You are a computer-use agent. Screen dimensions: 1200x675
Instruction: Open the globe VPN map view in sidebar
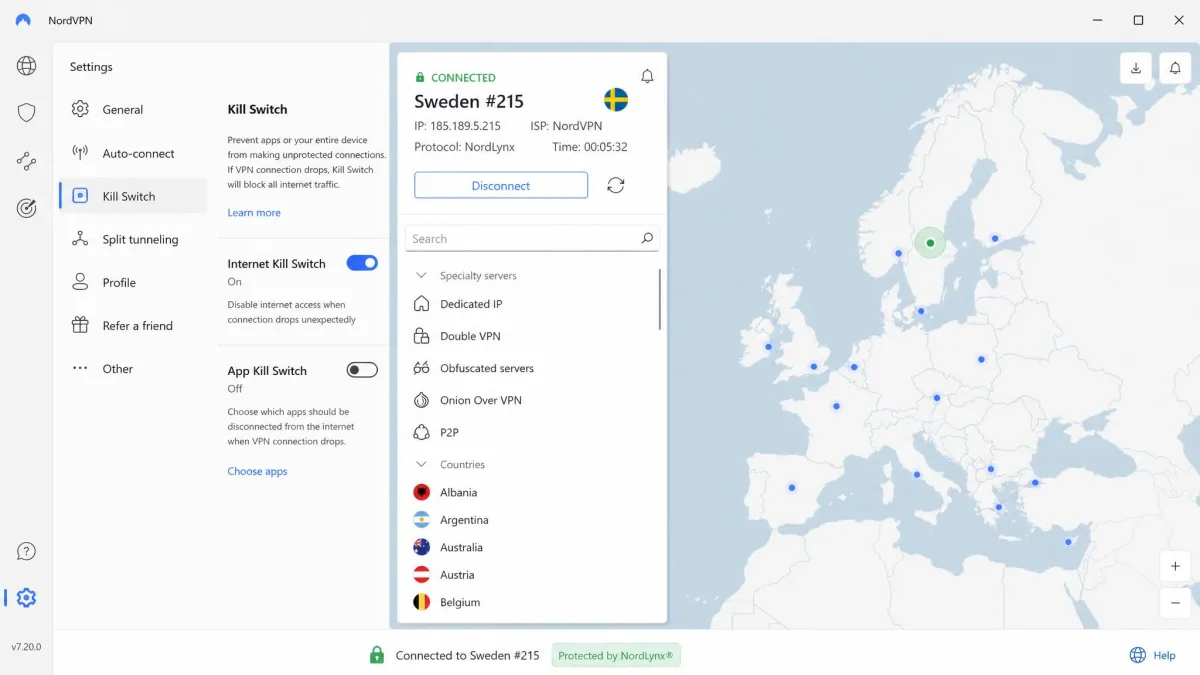coord(27,66)
